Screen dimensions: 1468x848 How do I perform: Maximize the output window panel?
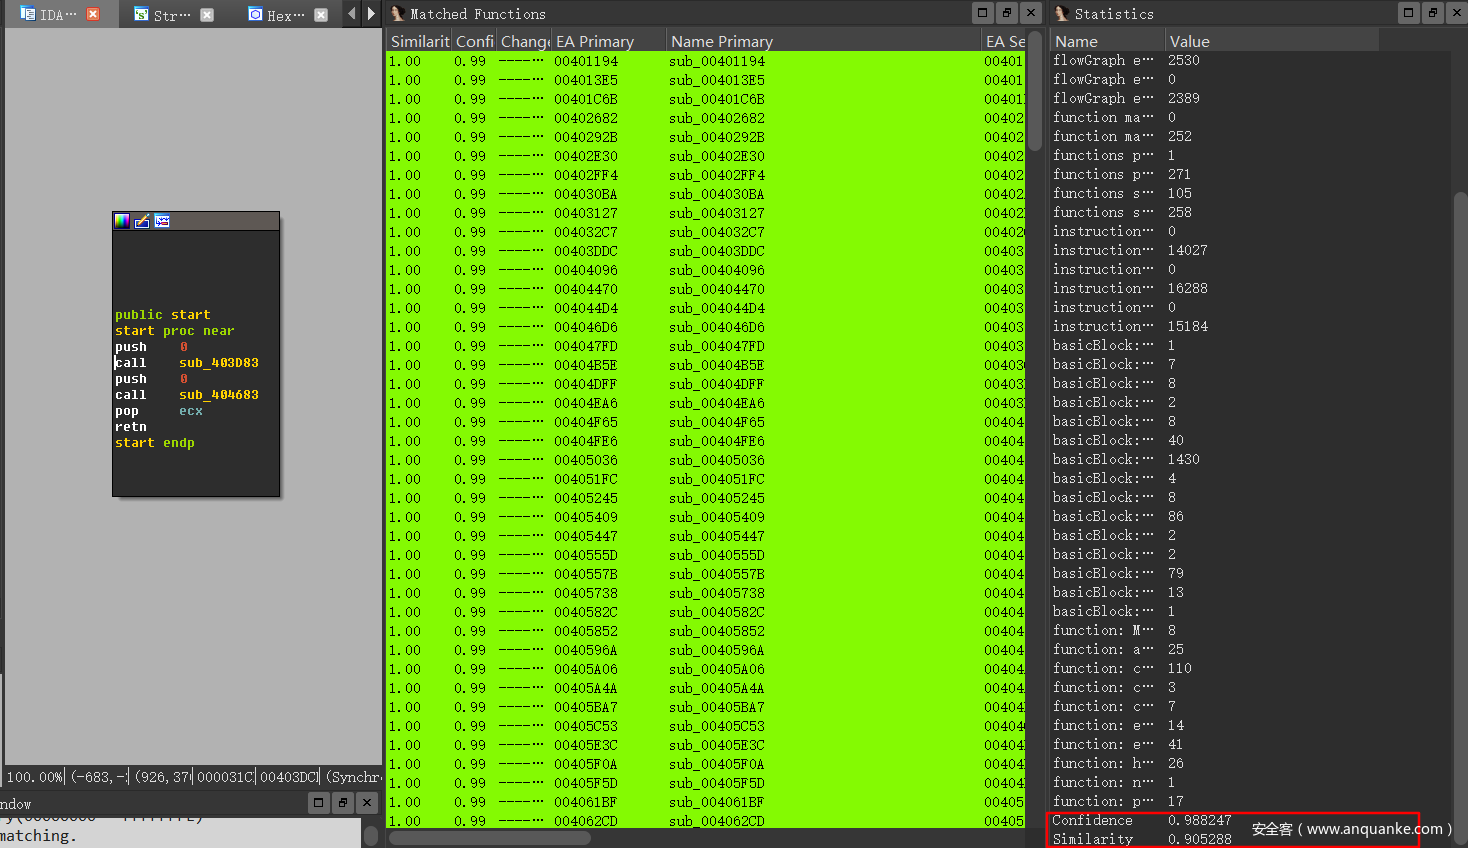(x=318, y=803)
